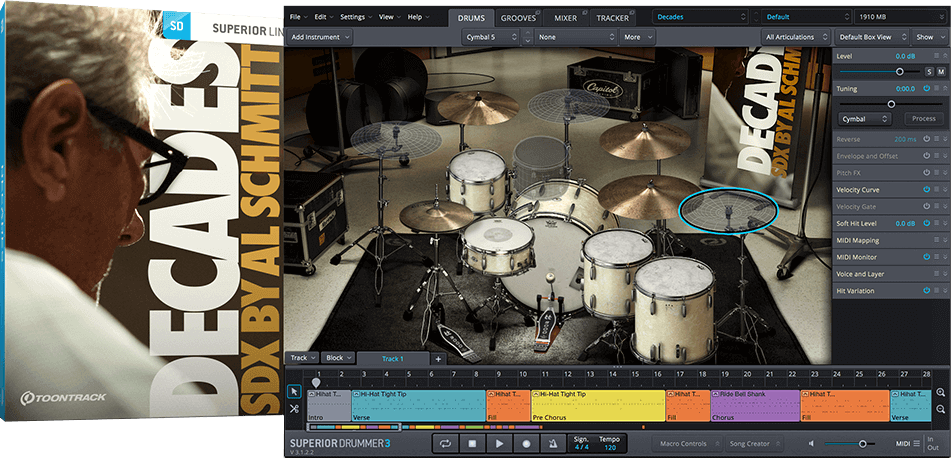951x458 pixels.
Task: Select the highlighted Cymbal 5 on the kit
Action: pos(728,210)
